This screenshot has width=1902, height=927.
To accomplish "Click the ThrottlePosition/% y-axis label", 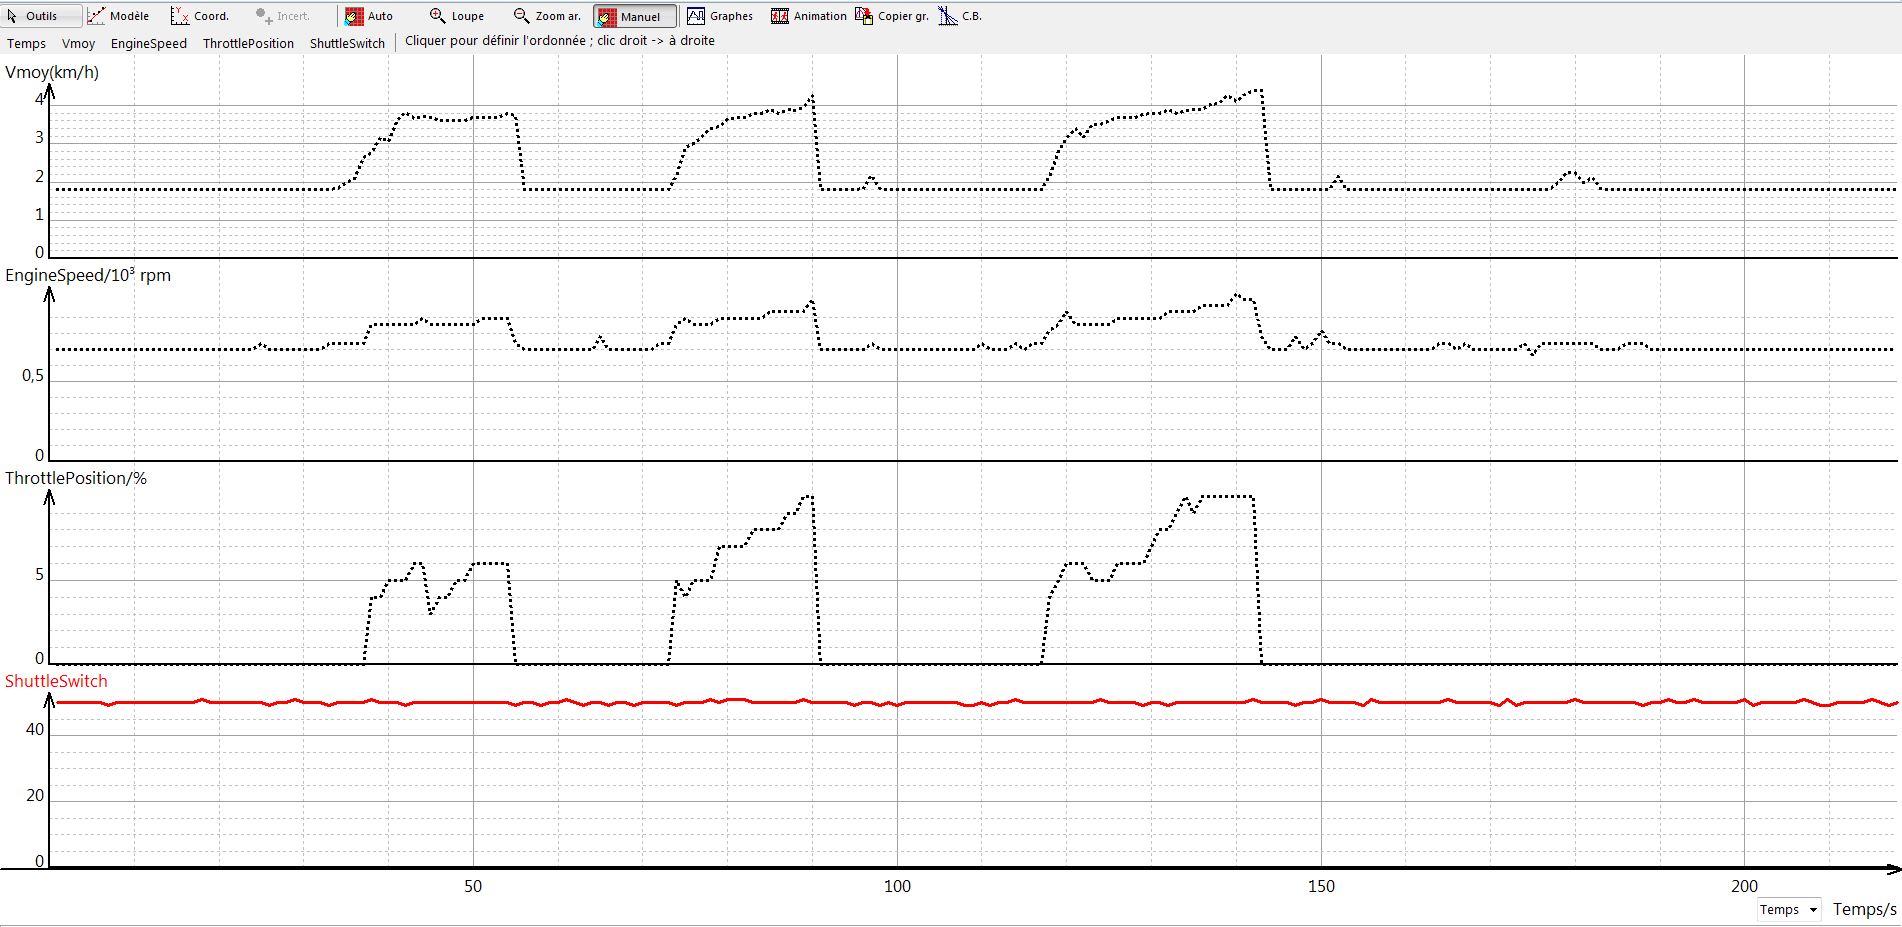I will [76, 478].
